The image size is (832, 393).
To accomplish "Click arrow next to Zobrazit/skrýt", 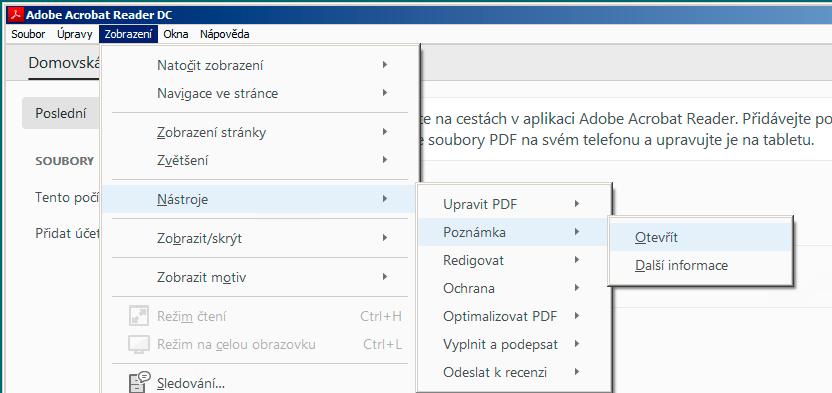I will click(385, 238).
